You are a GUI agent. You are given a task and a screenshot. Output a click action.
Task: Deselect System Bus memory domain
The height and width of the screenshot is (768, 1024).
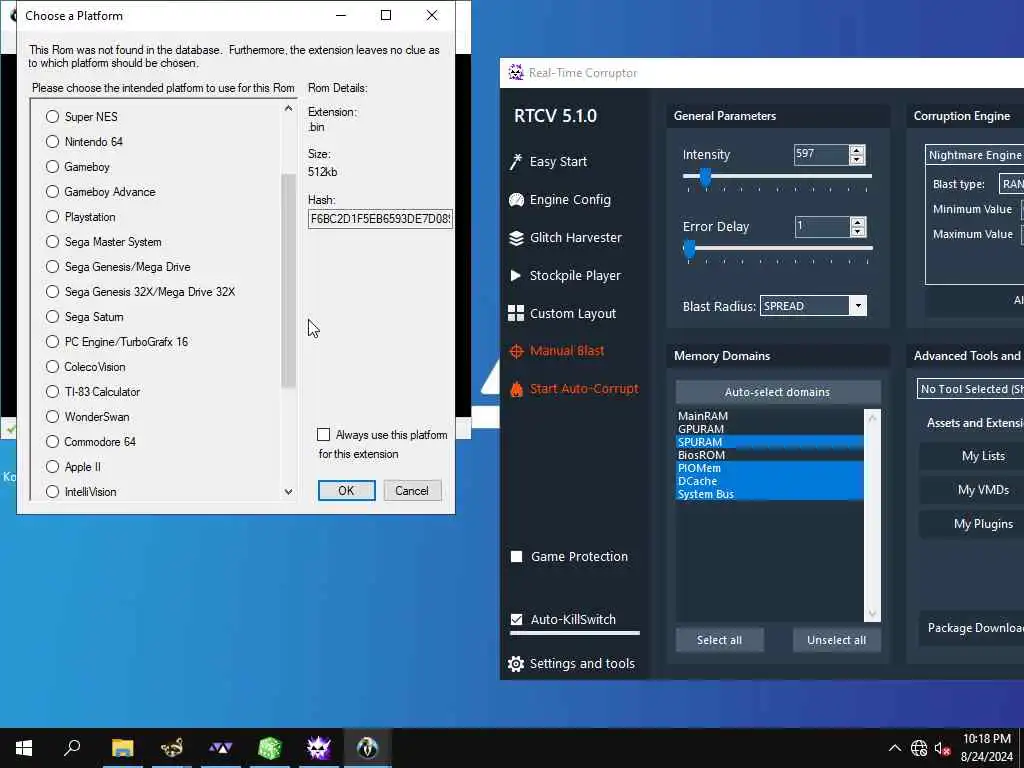click(x=770, y=494)
